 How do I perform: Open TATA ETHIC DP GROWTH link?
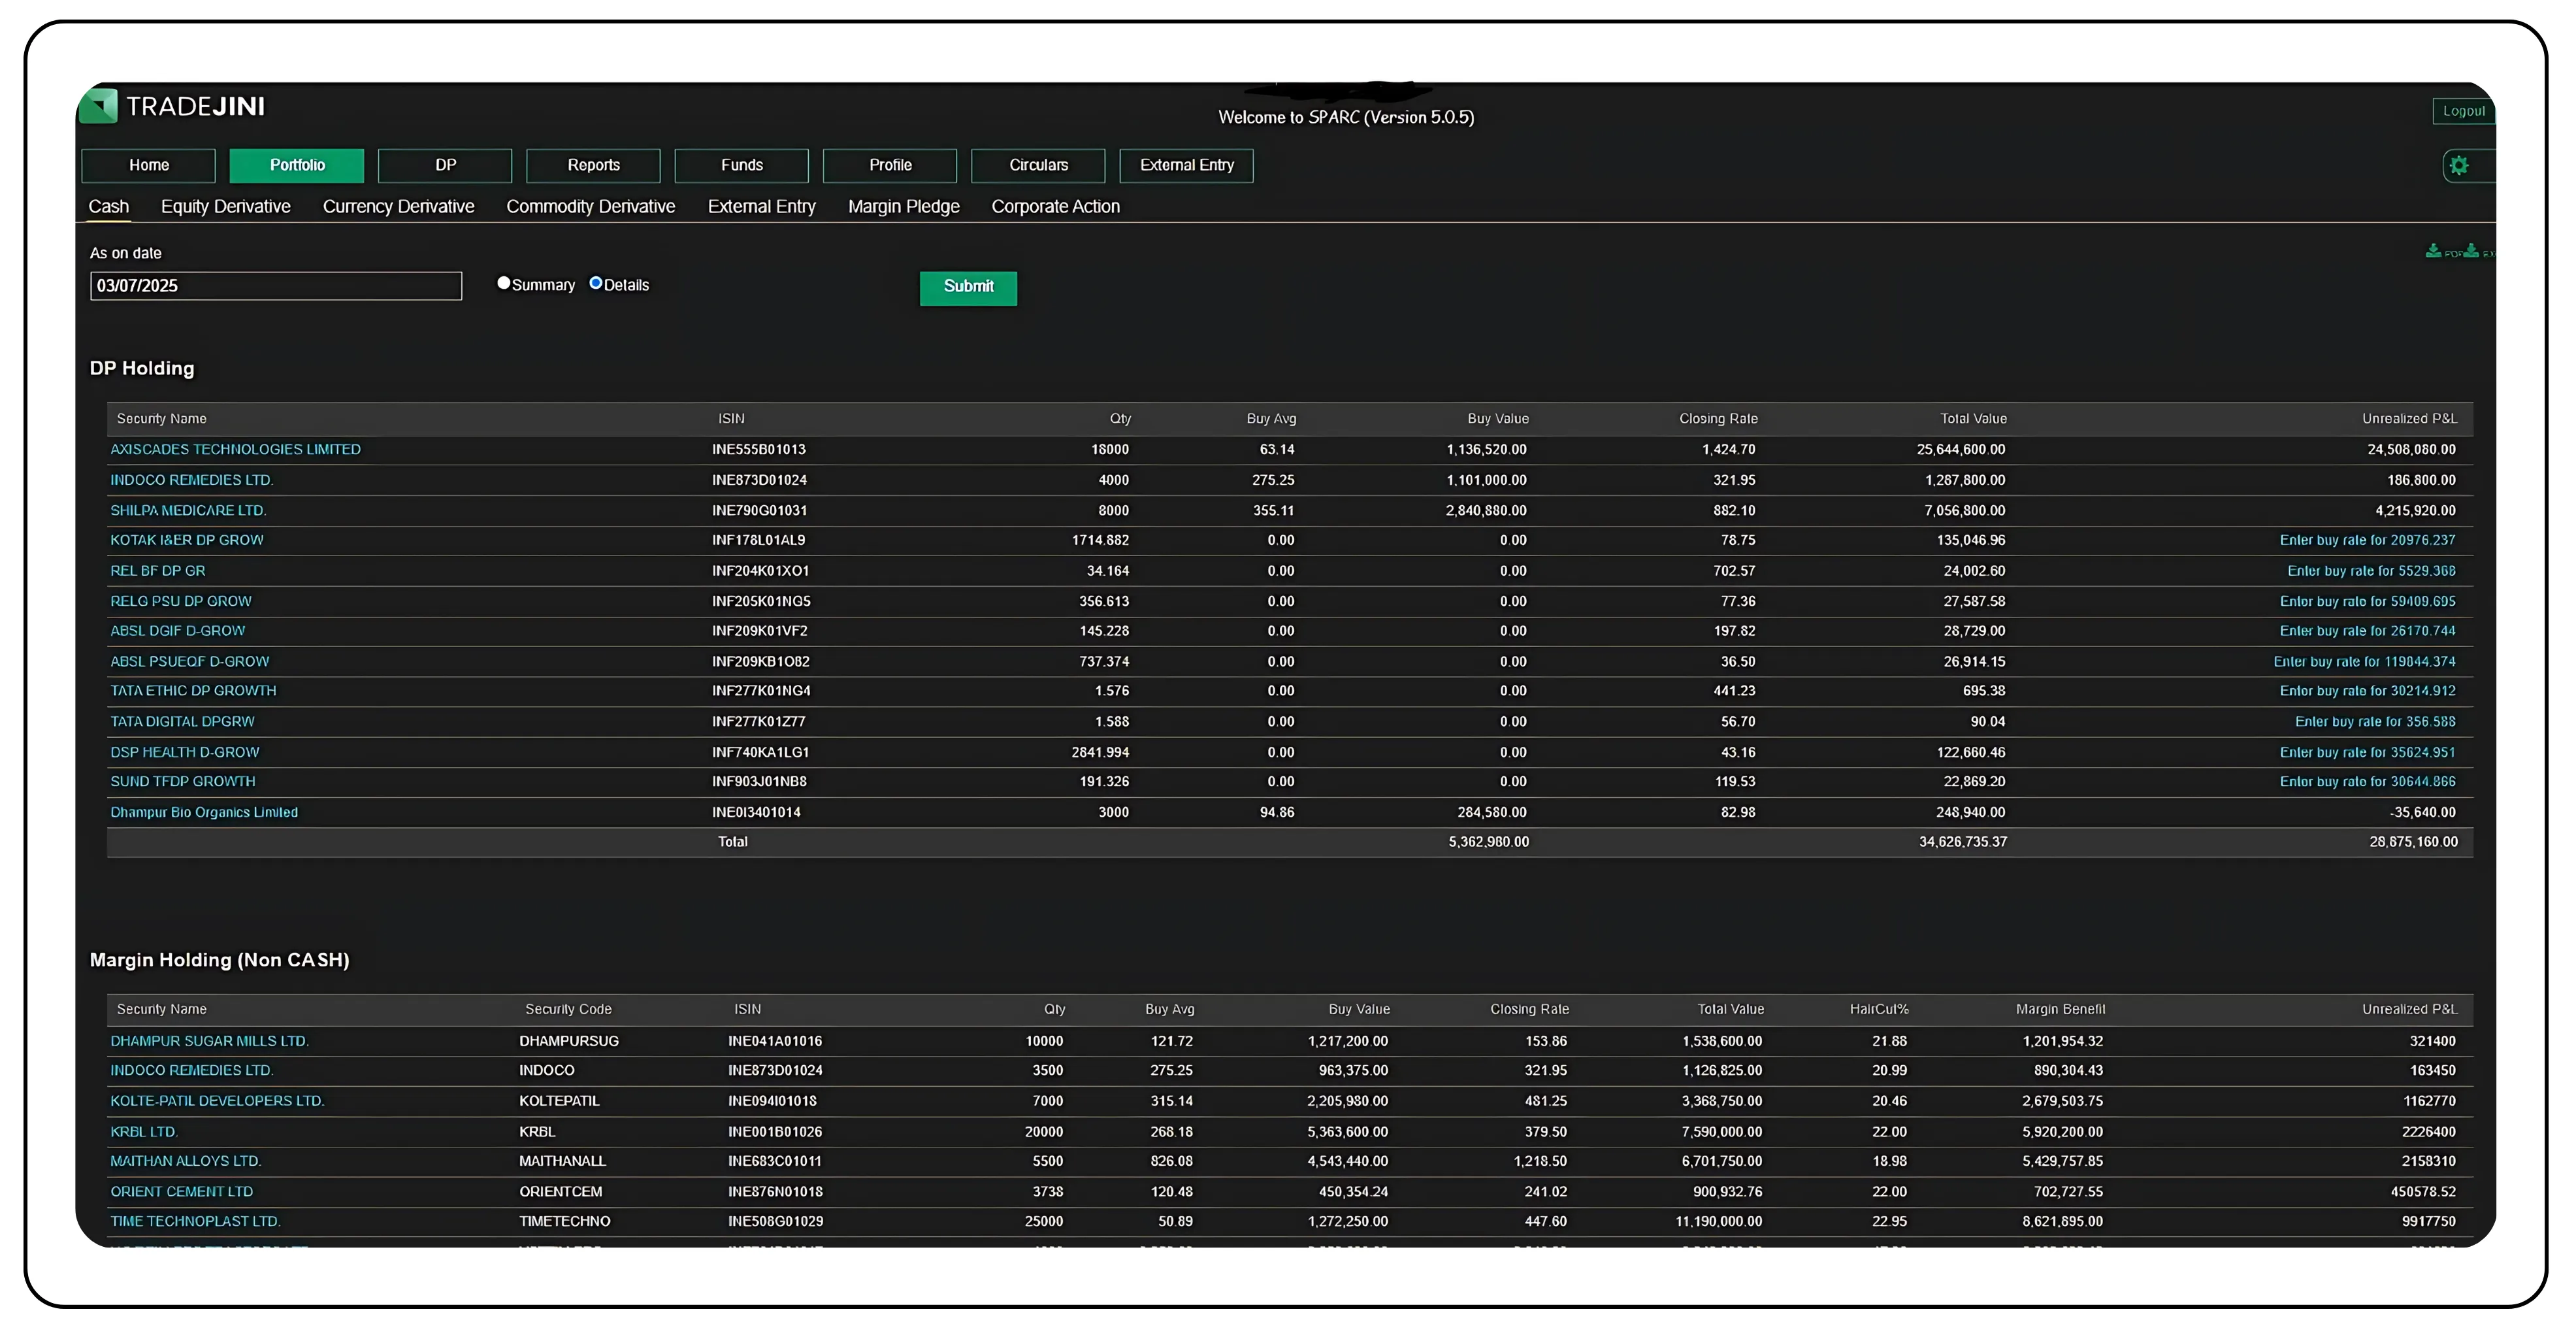(x=193, y=691)
